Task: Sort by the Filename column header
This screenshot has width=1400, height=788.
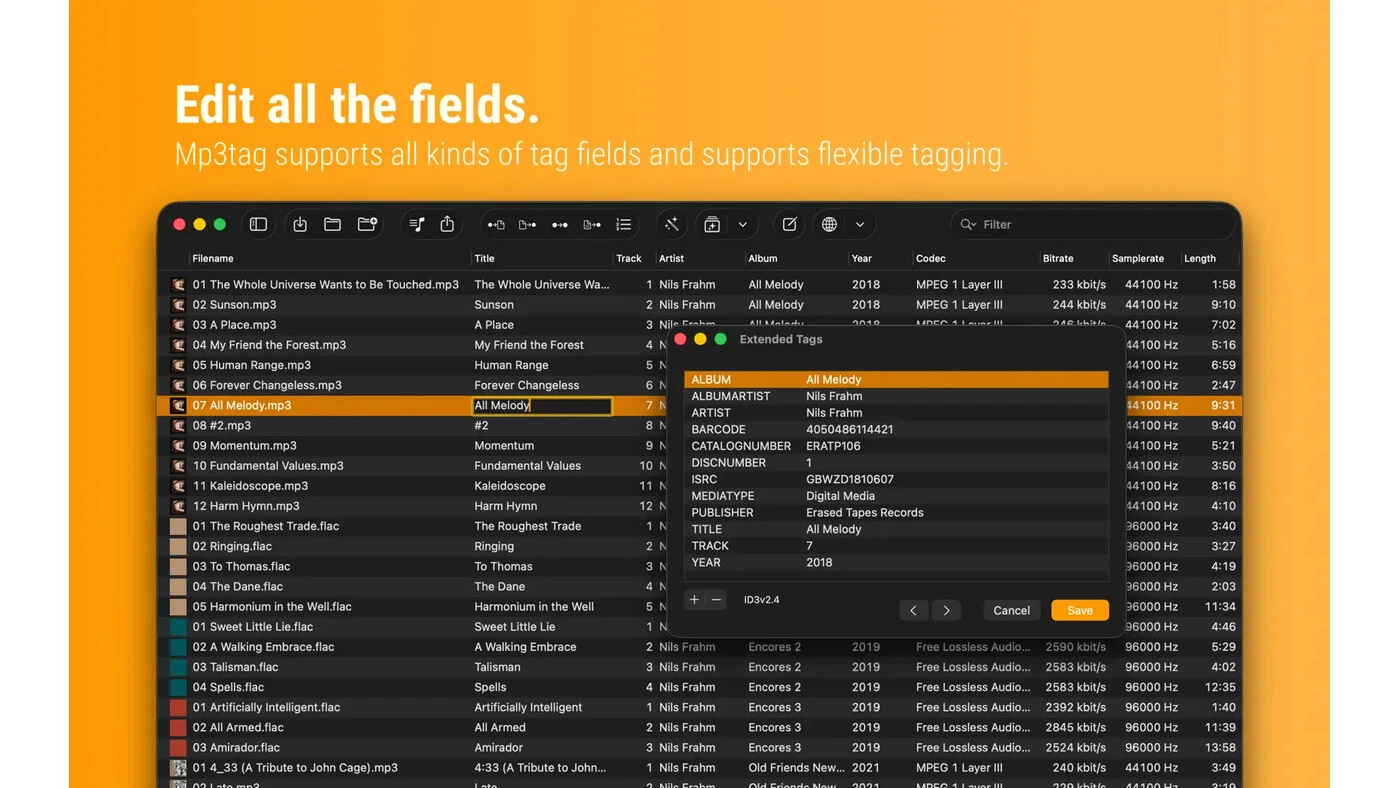Action: pyautogui.click(x=213, y=258)
